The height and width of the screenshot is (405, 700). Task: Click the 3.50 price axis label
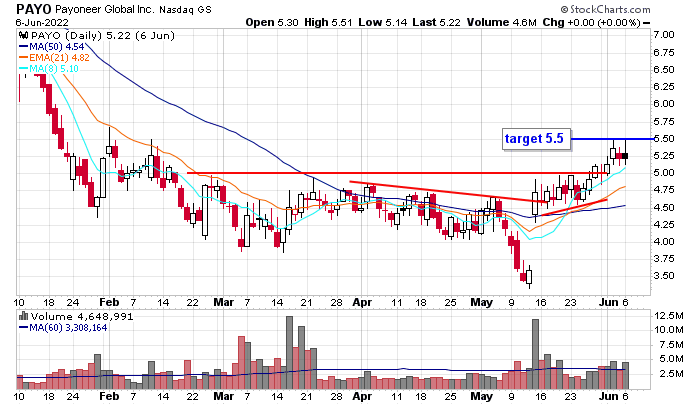tap(663, 276)
